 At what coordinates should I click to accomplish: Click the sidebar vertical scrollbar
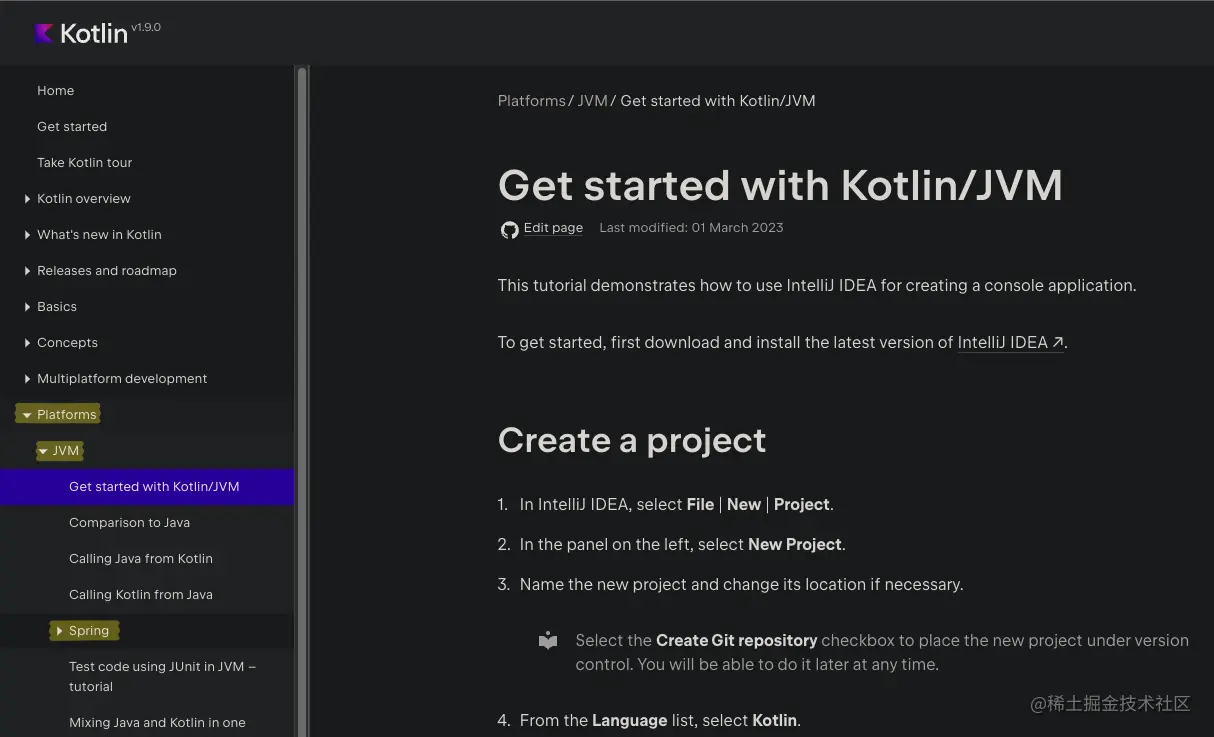pos(302,400)
